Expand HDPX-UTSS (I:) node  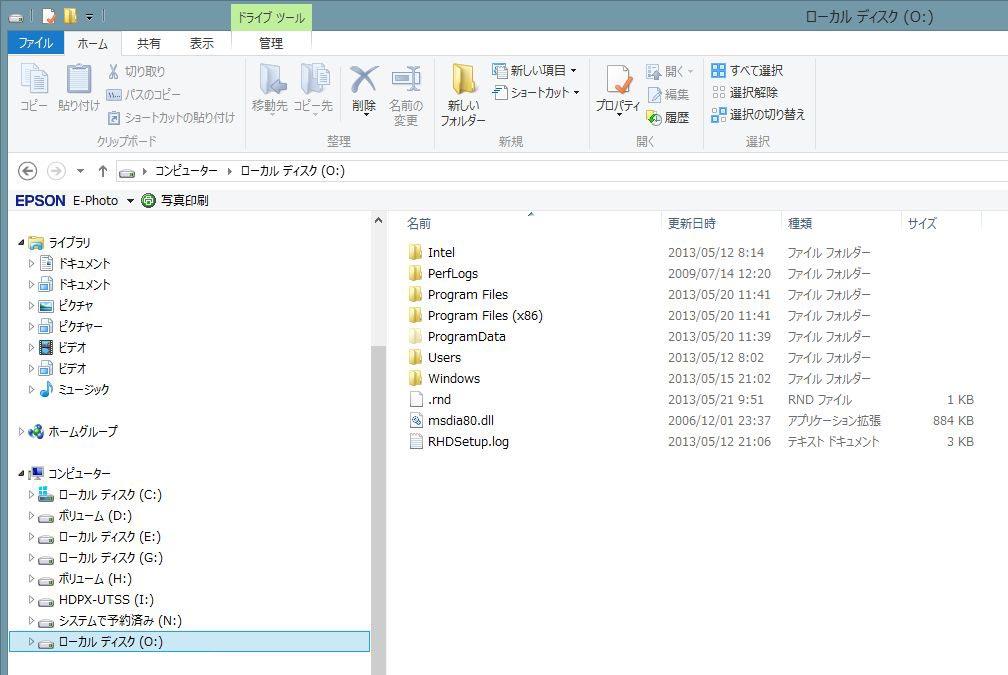click(x=31, y=600)
